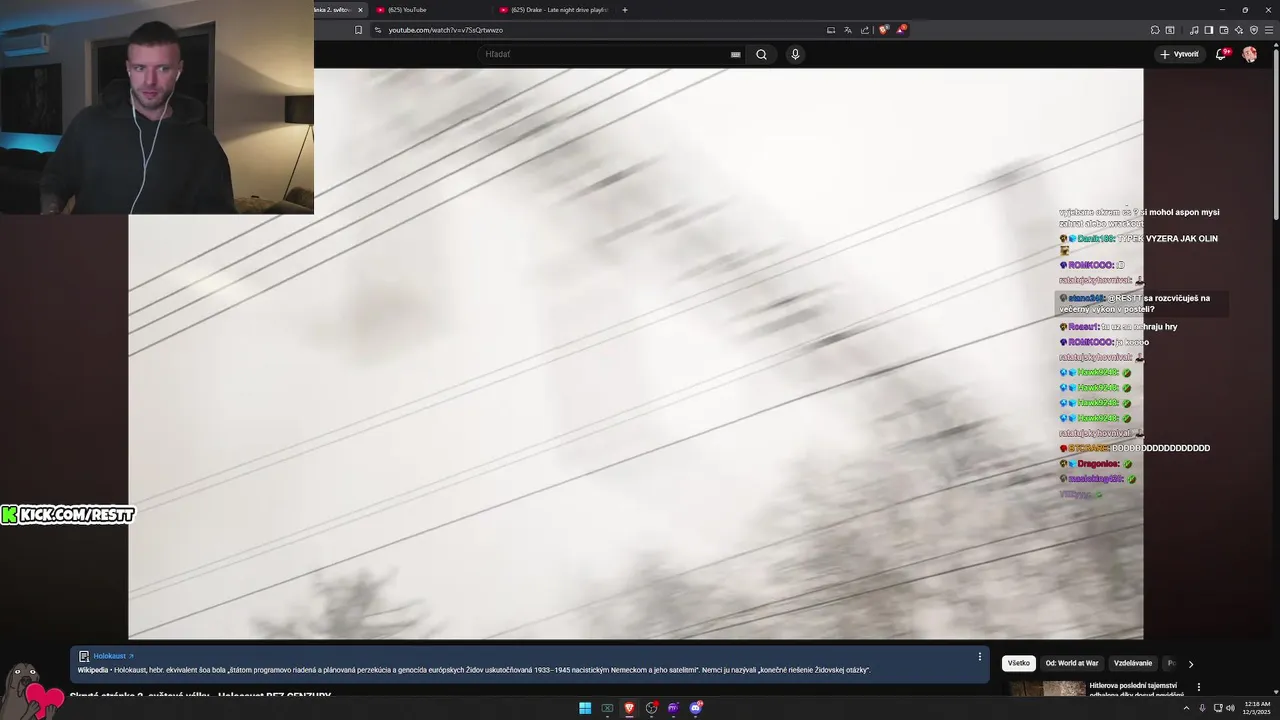The height and width of the screenshot is (720, 1280).
Task: Click the share page icon in the address bar
Action: coord(865,30)
